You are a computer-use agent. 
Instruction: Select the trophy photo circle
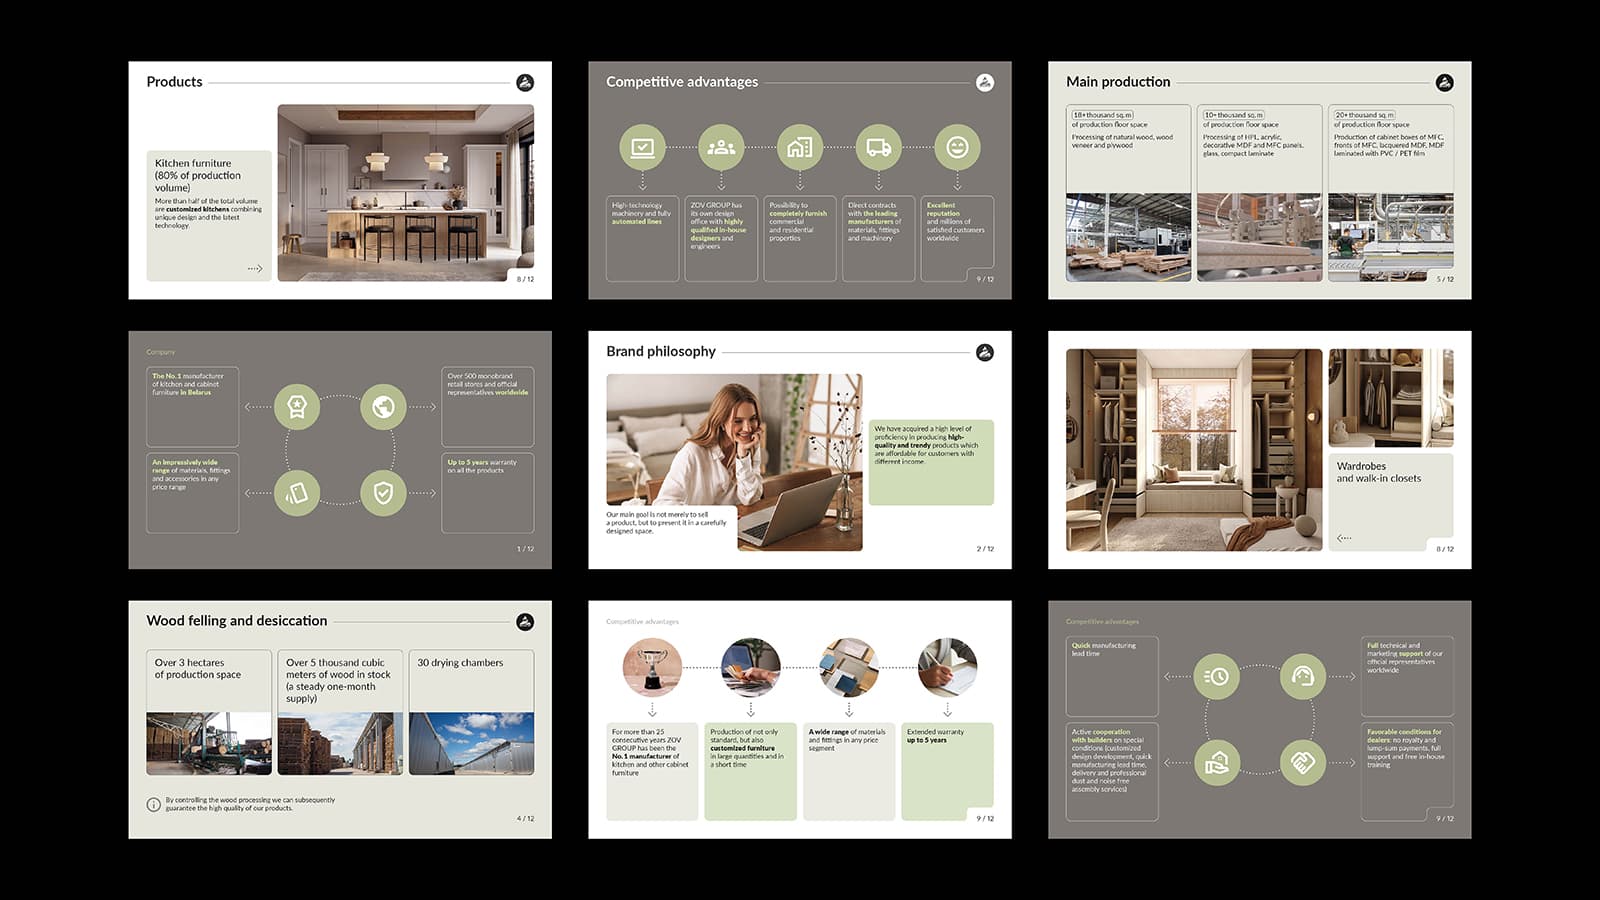click(652, 667)
